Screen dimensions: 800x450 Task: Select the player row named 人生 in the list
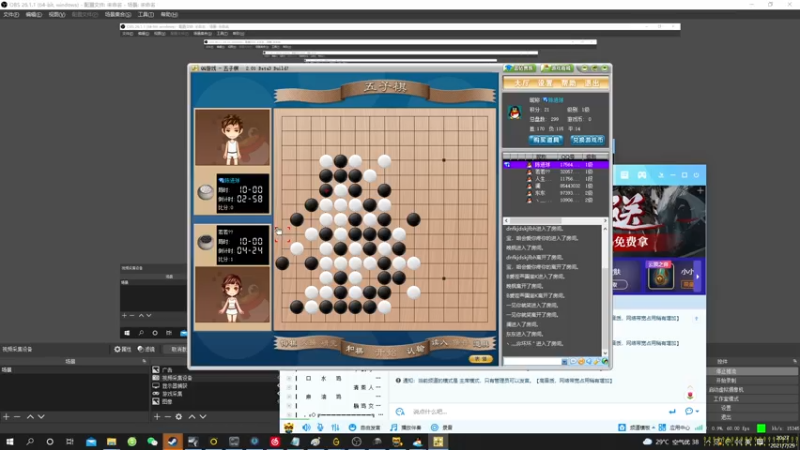click(556, 179)
